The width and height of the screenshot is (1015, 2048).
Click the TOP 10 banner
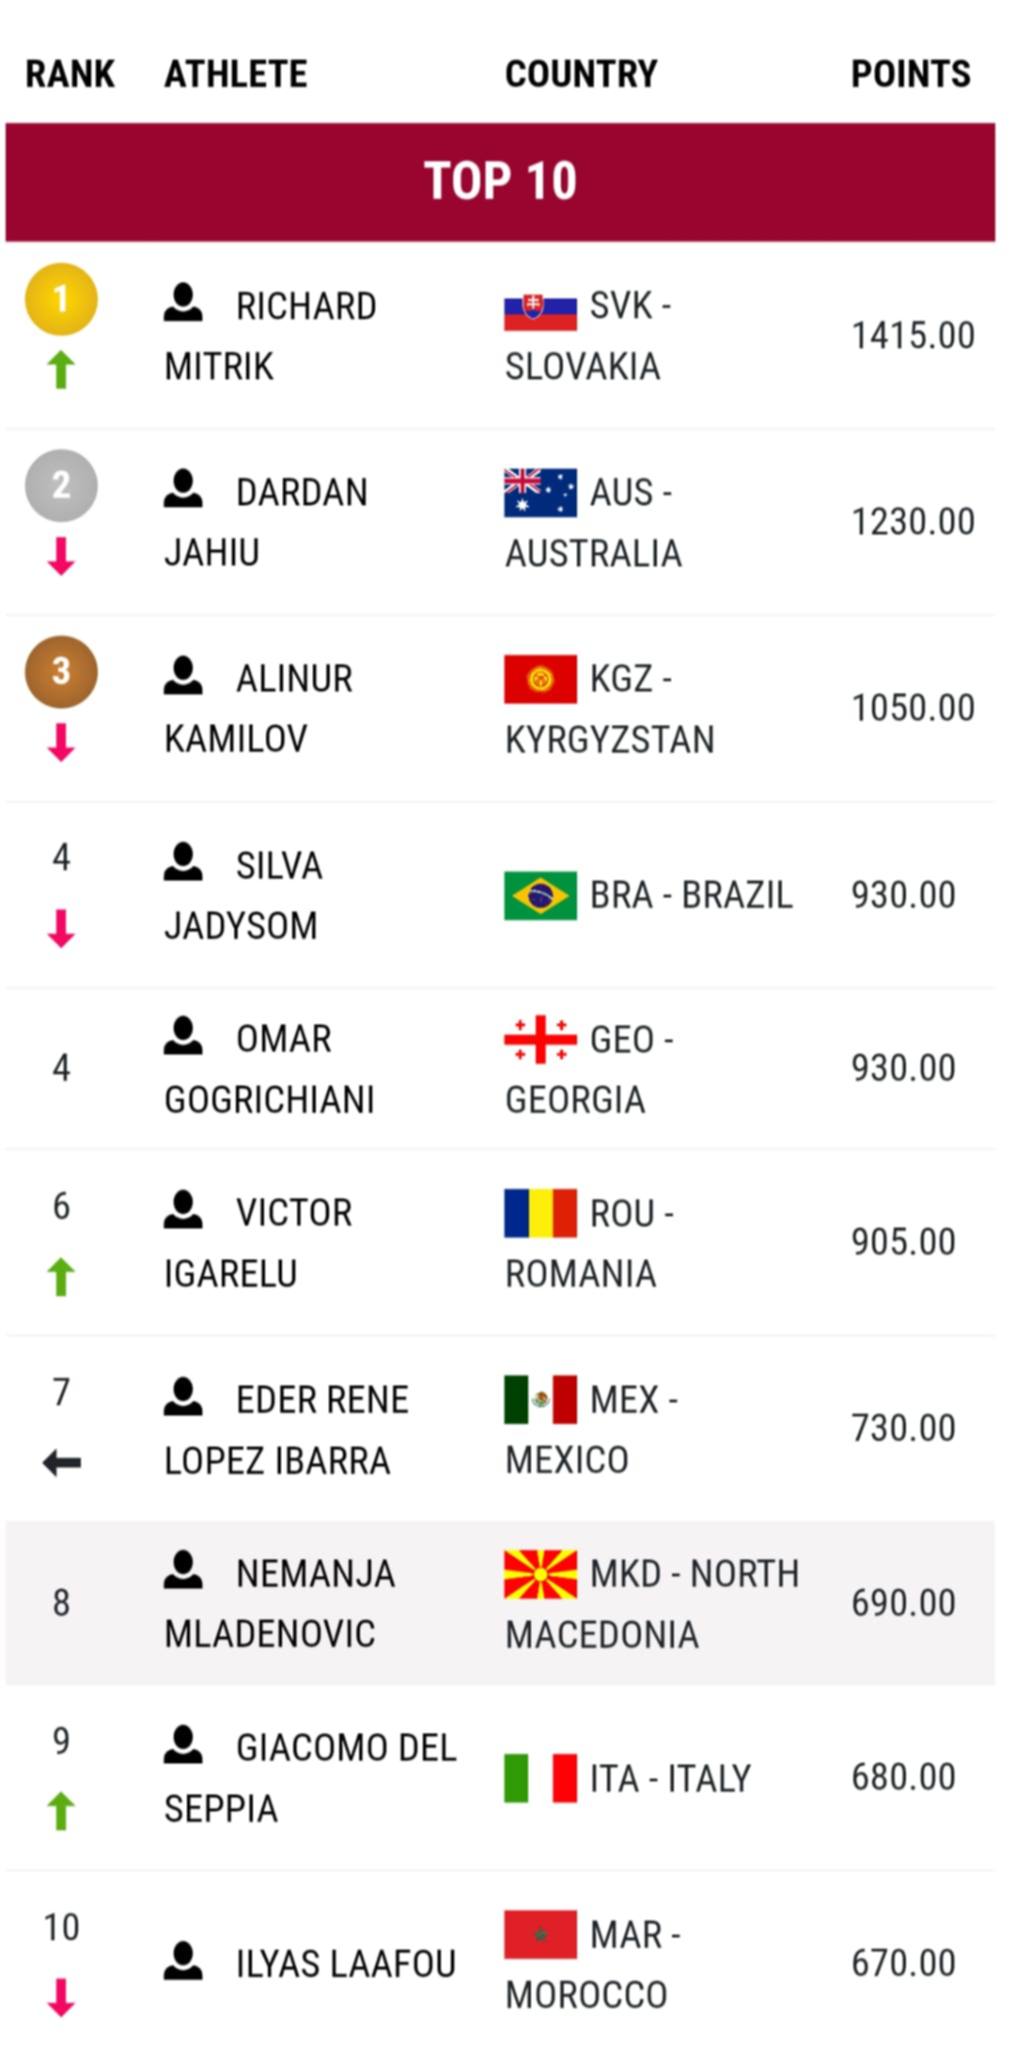500,181
